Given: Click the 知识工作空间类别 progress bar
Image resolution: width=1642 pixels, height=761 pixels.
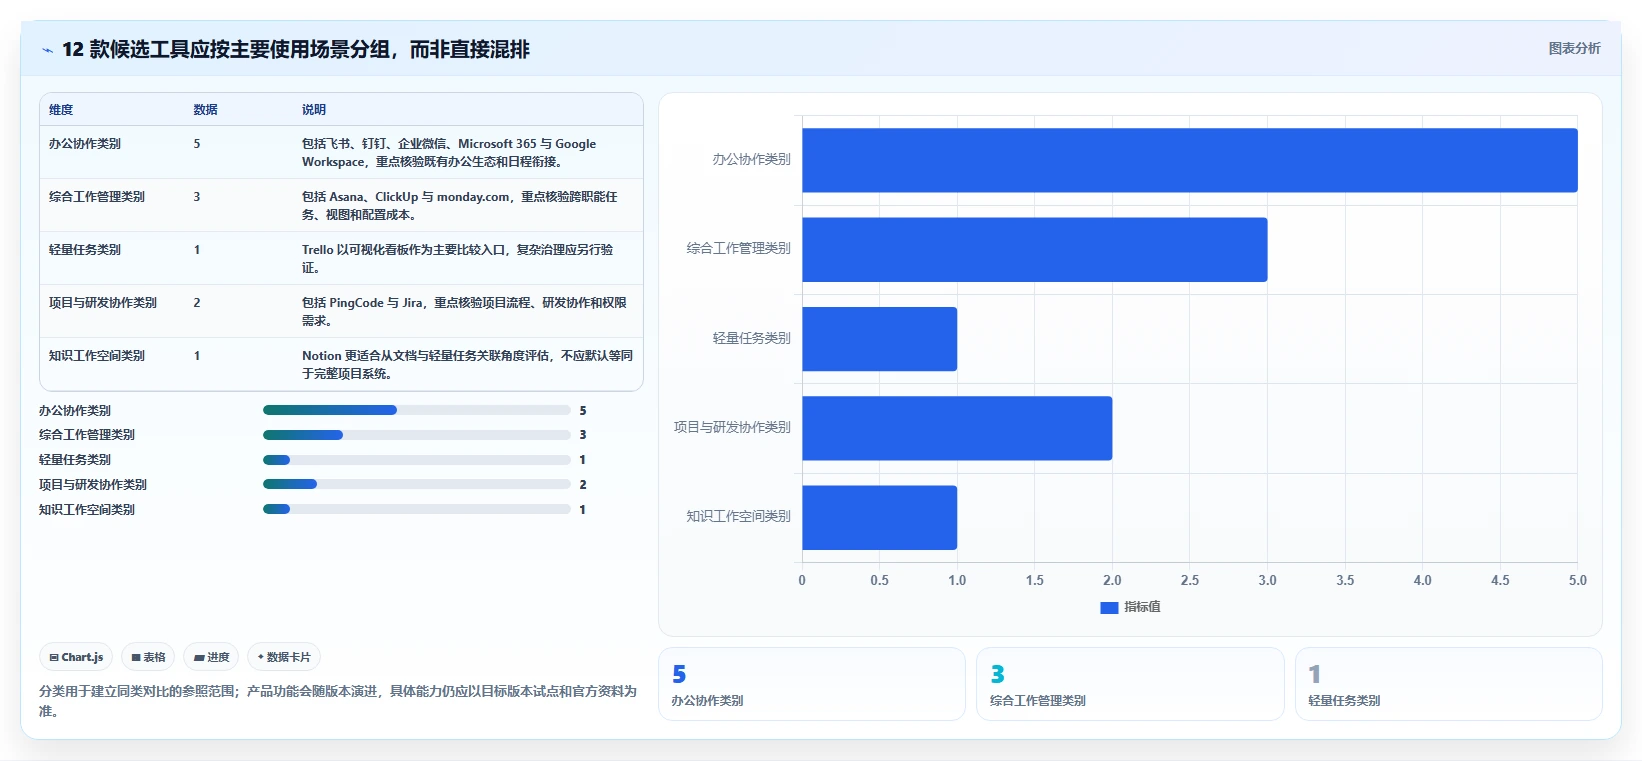Looking at the screenshot, I should 416,509.
